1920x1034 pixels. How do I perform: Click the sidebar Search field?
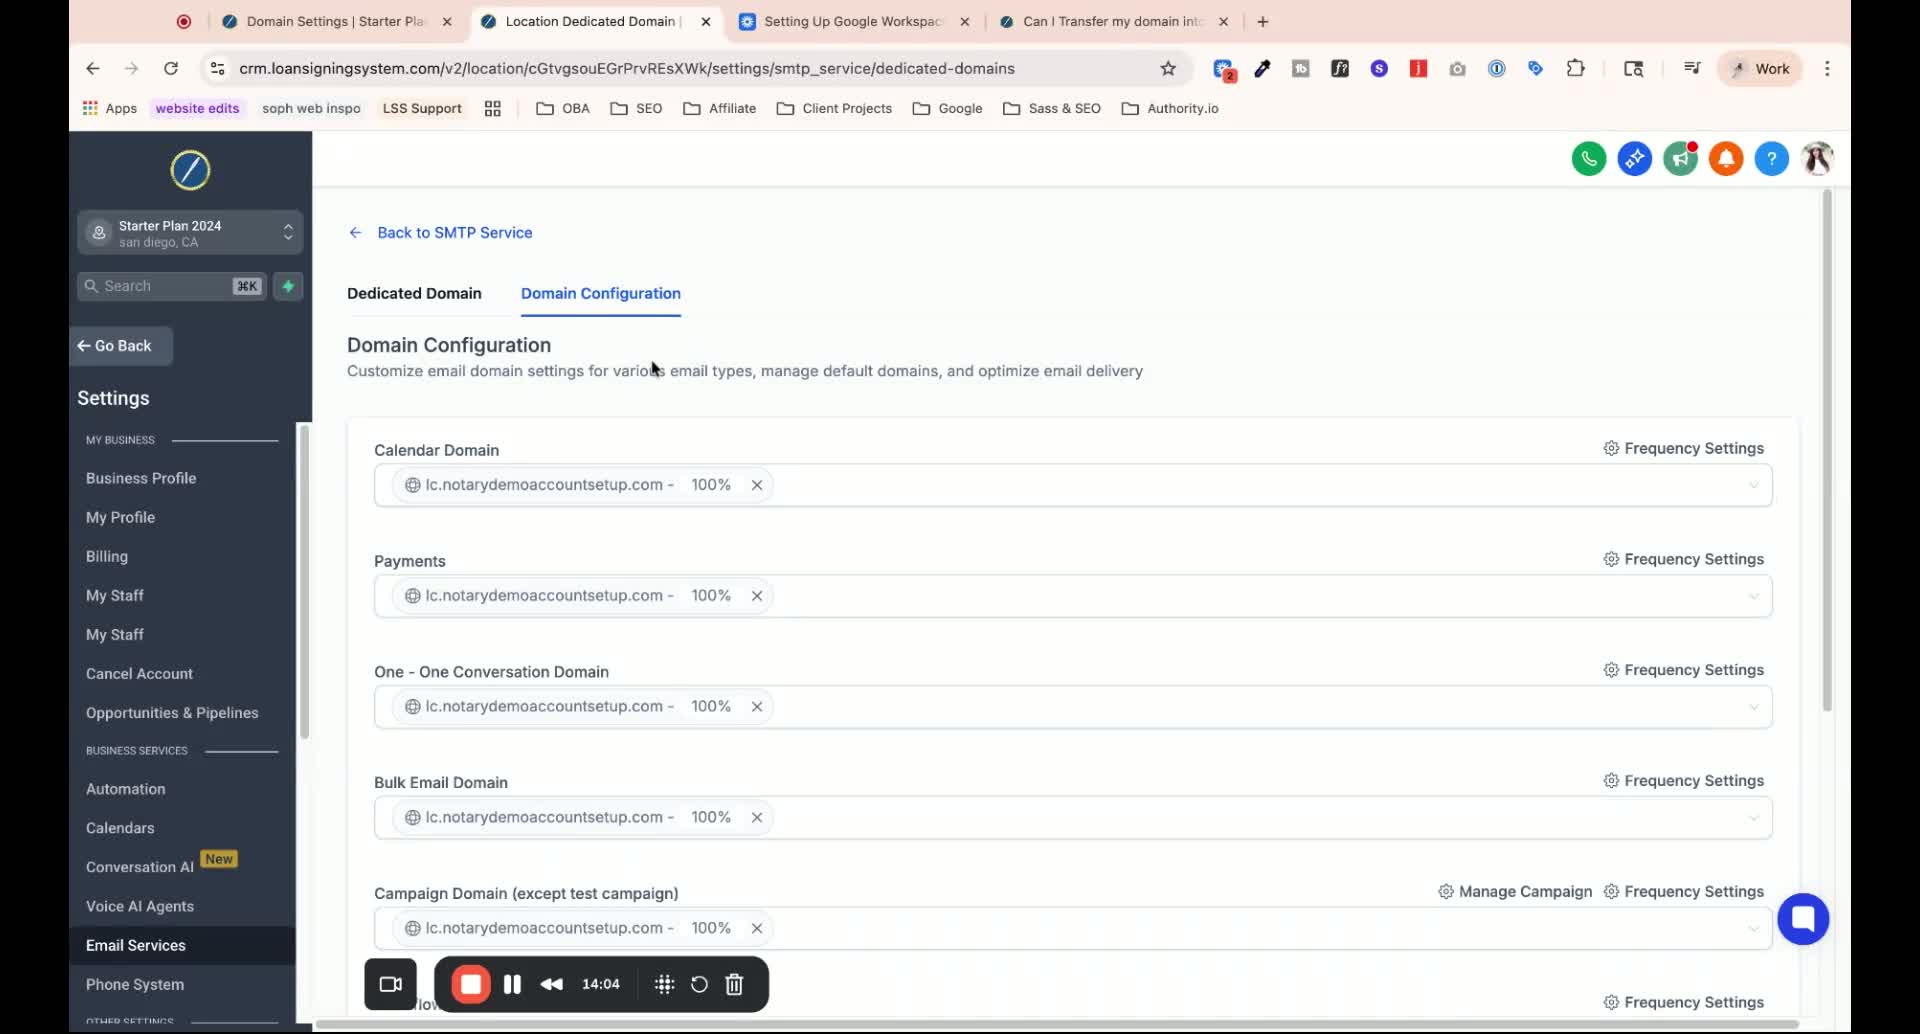click(171, 286)
